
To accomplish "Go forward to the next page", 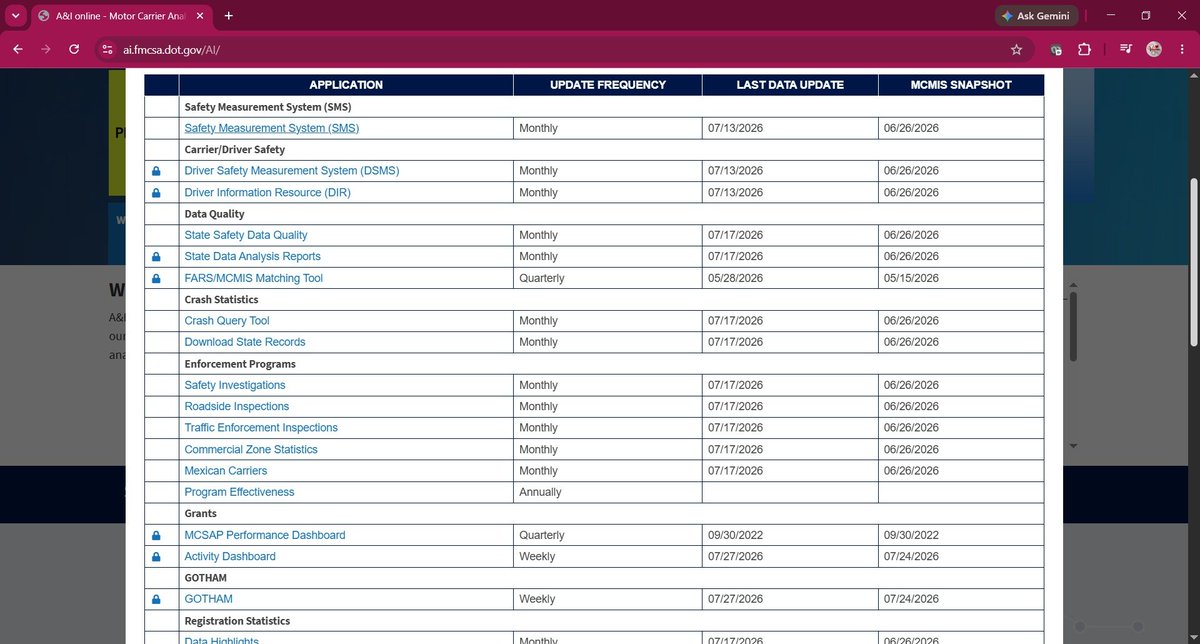I will click(x=46, y=49).
